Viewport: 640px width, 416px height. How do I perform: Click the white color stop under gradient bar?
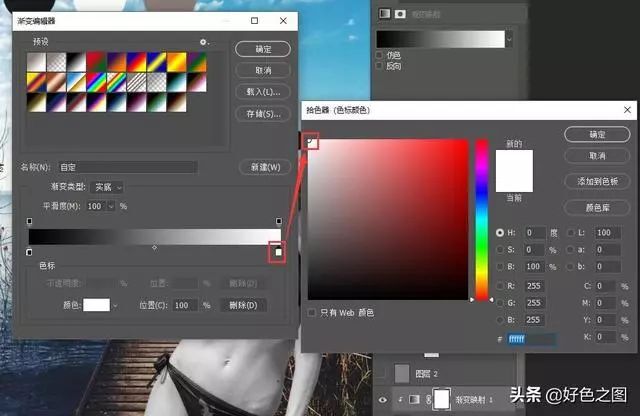click(x=278, y=252)
